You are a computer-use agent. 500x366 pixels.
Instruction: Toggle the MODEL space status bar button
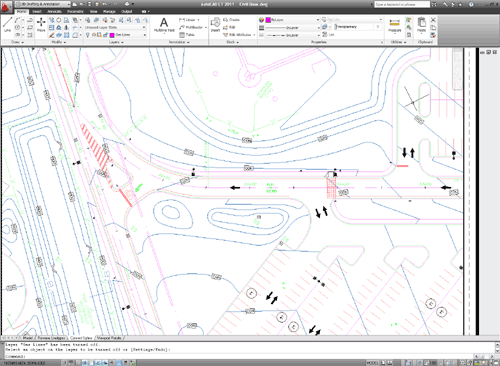(x=372, y=363)
